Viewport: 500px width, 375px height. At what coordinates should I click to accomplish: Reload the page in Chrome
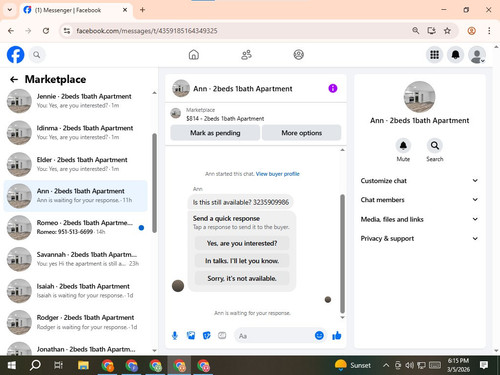46,31
